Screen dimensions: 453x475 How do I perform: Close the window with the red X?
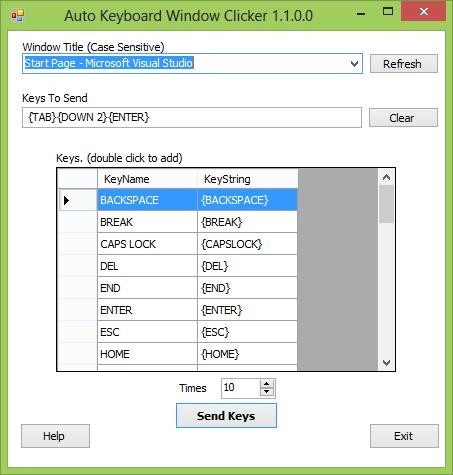click(424, 12)
